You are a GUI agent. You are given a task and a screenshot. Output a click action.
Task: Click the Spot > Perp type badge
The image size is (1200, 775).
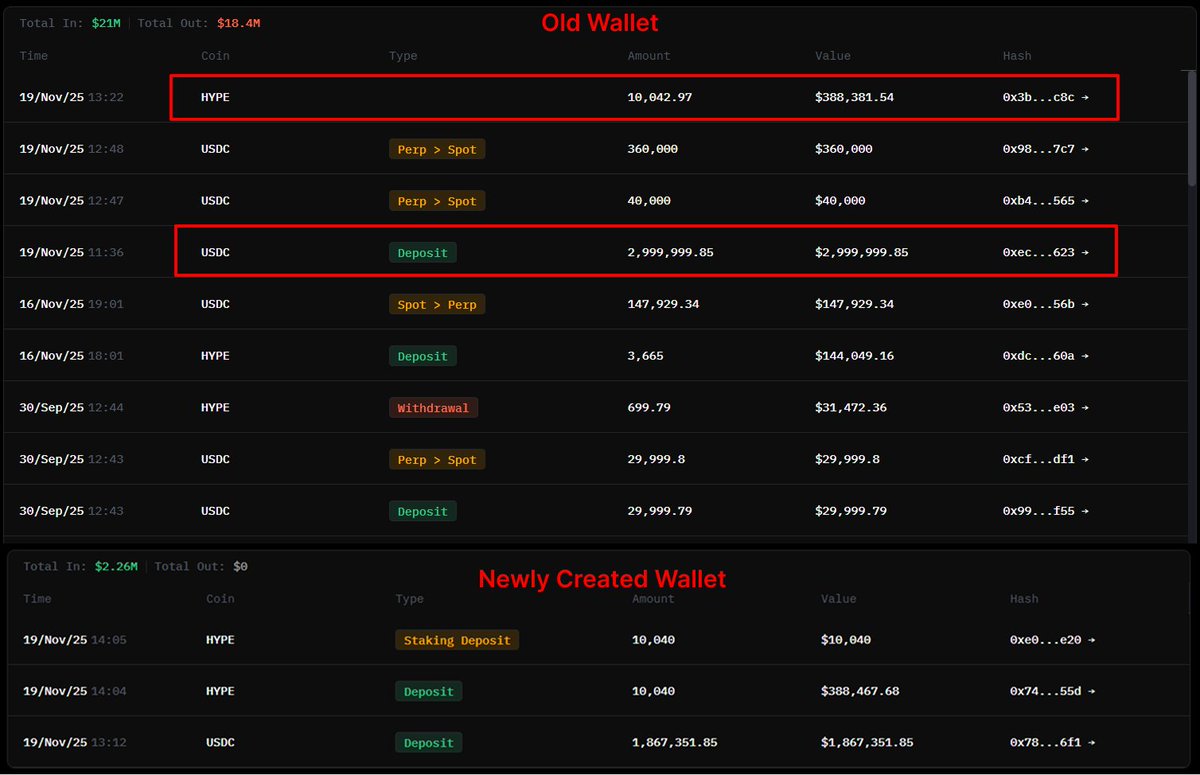click(x=437, y=305)
